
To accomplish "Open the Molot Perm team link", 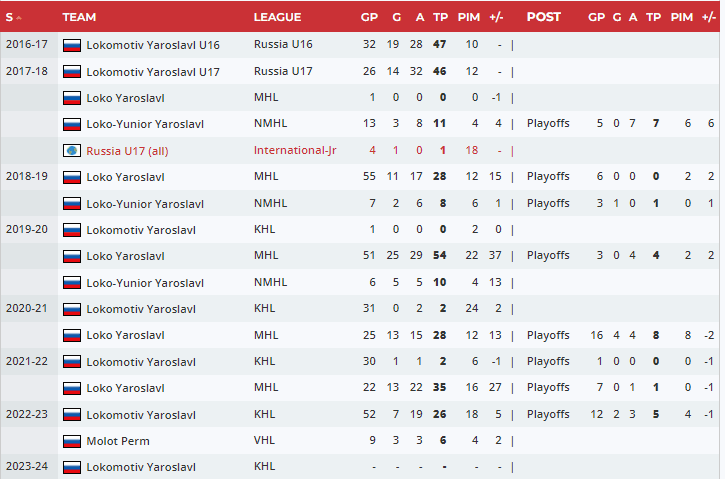I will [117, 441].
